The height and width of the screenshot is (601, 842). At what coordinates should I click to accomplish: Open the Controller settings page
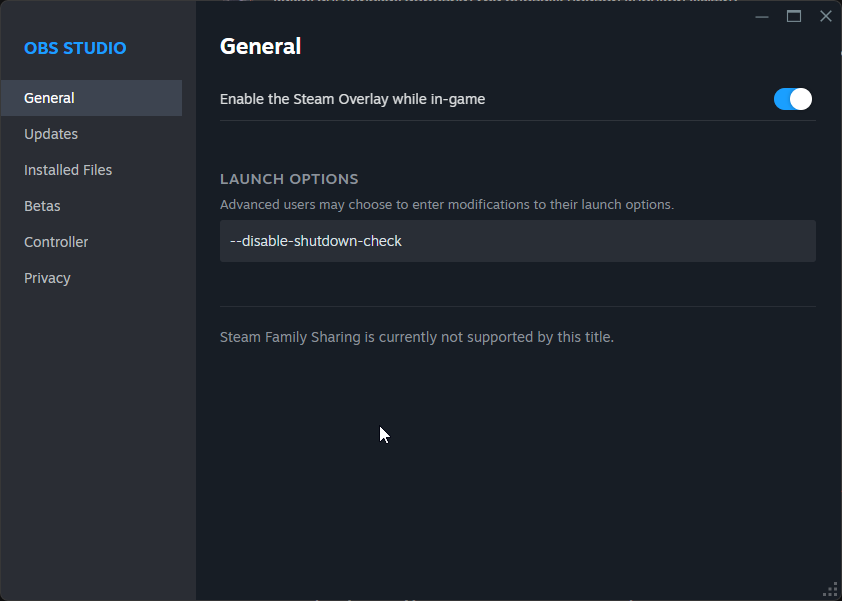[56, 242]
